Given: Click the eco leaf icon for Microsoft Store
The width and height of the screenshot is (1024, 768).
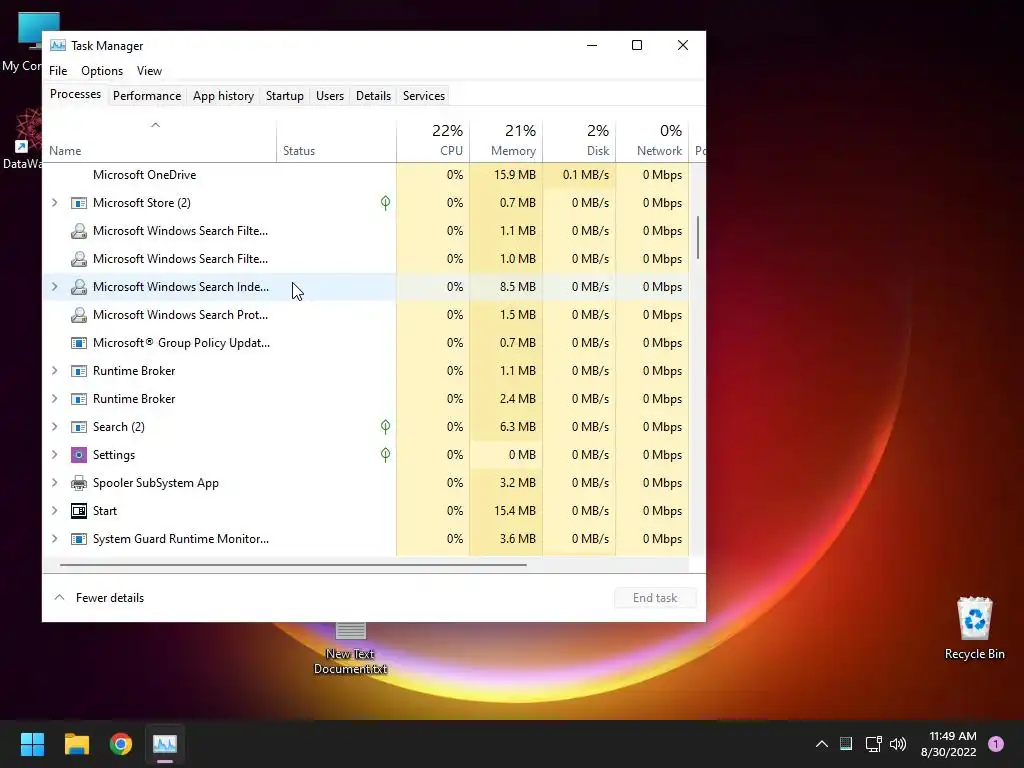Looking at the screenshot, I should click(385, 203).
